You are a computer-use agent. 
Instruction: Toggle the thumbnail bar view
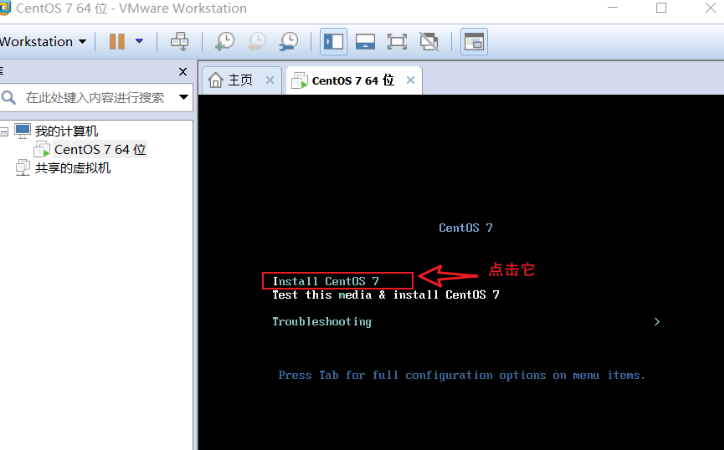365,42
